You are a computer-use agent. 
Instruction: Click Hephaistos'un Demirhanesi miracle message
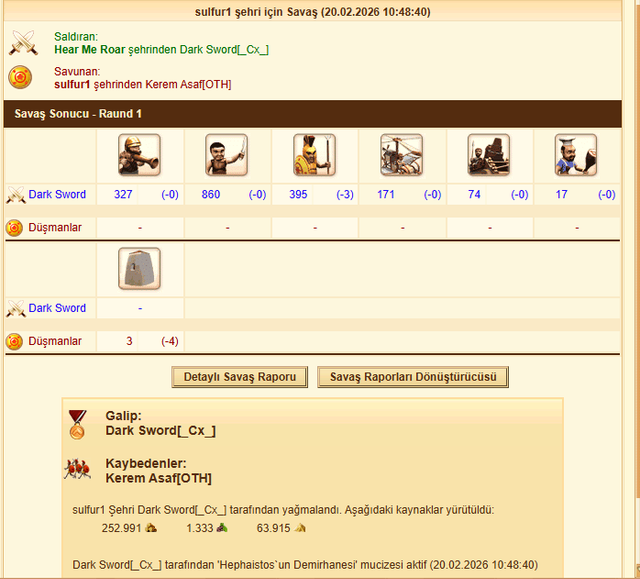coord(305,565)
